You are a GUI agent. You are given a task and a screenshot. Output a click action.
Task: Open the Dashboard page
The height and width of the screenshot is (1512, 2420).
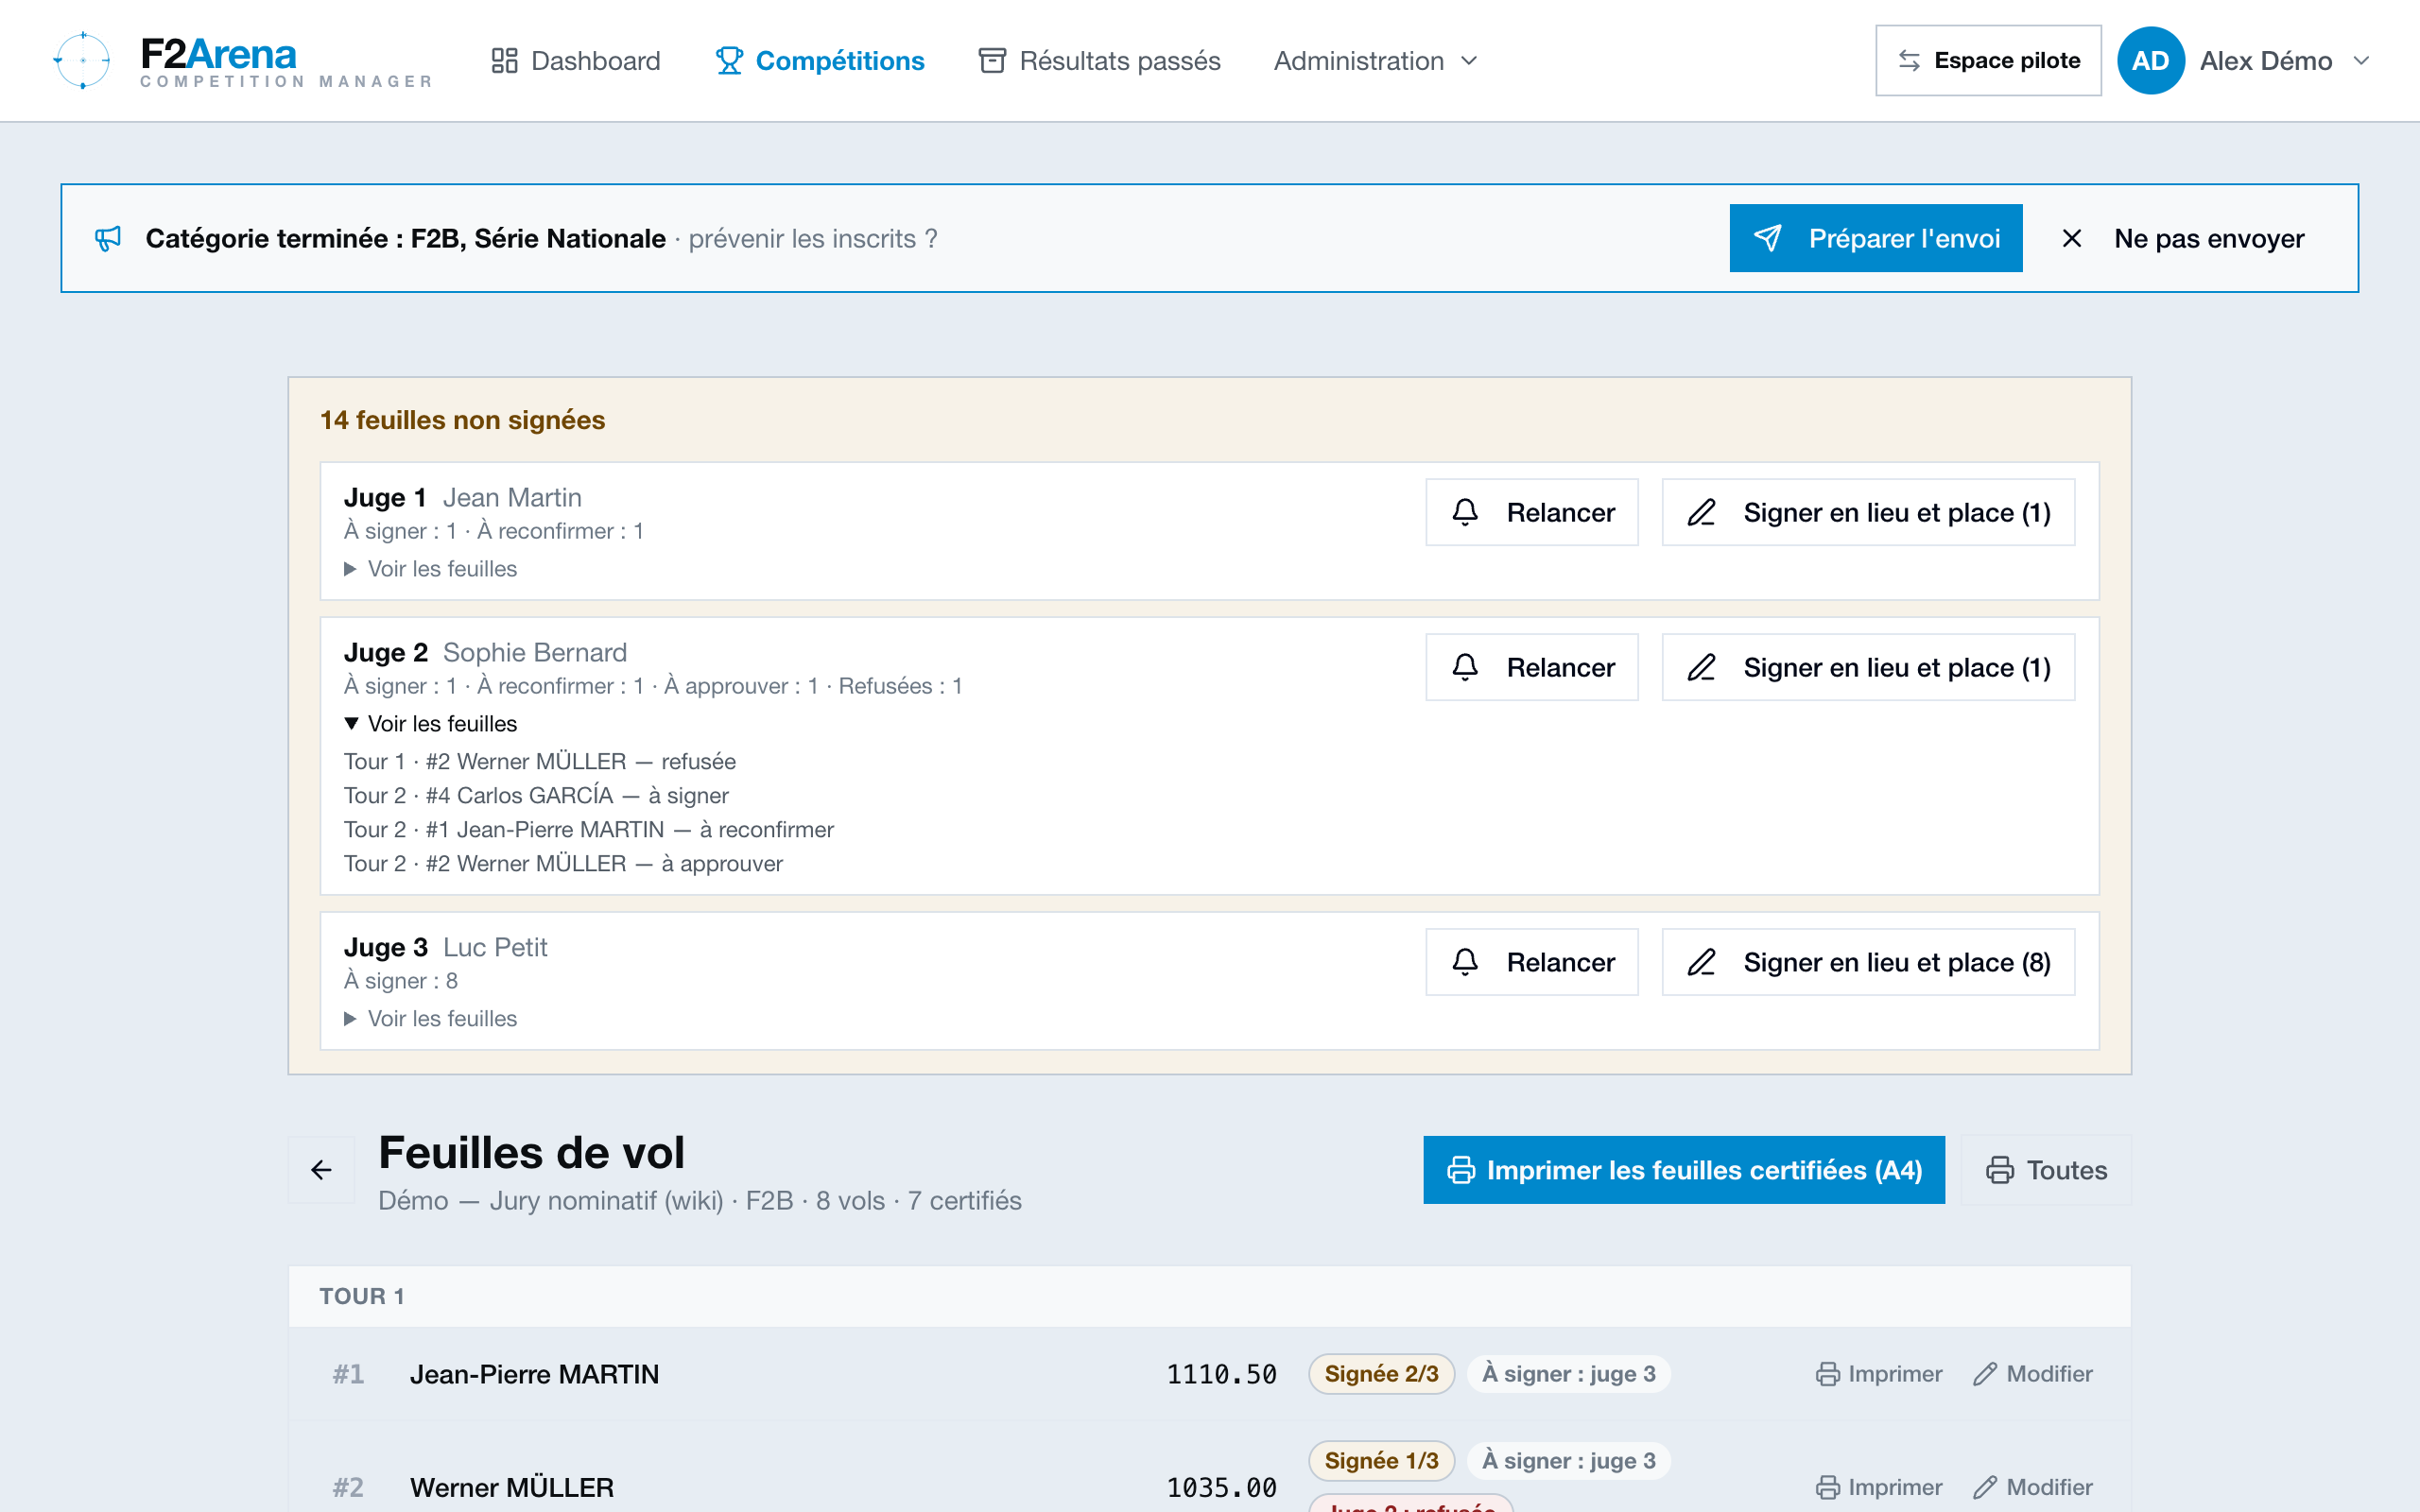coord(575,61)
